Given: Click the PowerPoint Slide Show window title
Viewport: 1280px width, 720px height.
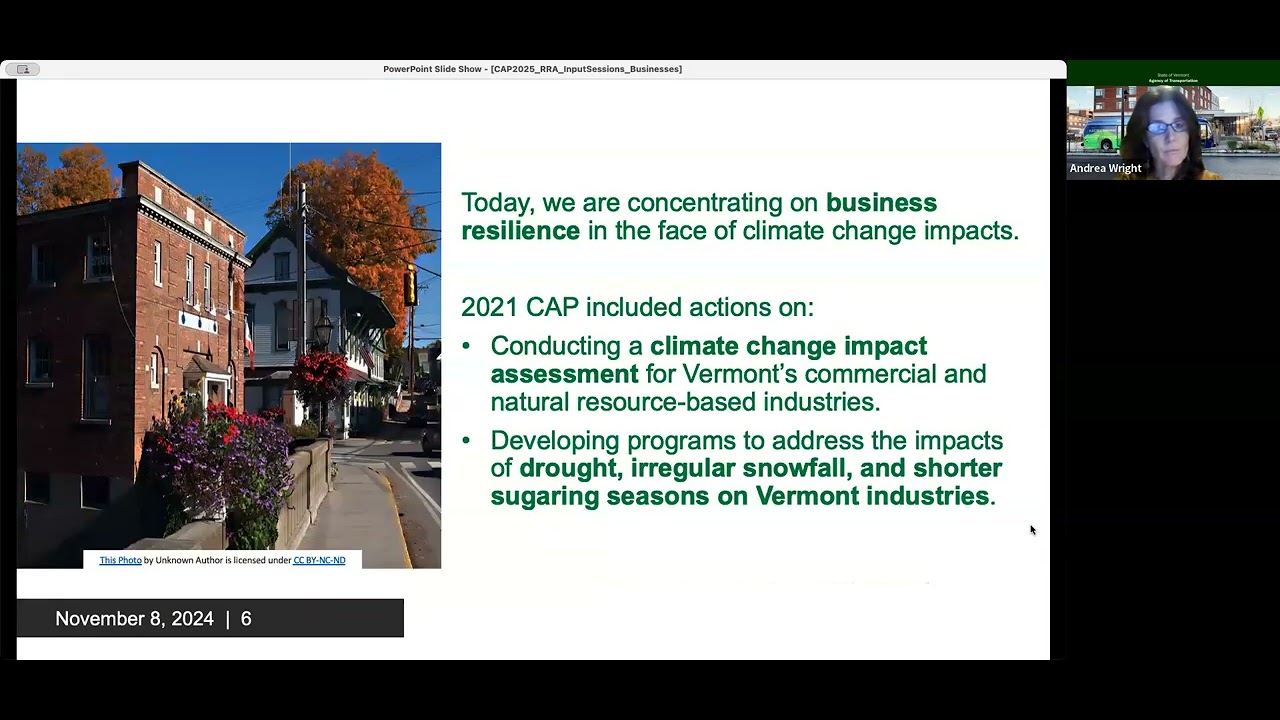Looking at the screenshot, I should coord(532,69).
